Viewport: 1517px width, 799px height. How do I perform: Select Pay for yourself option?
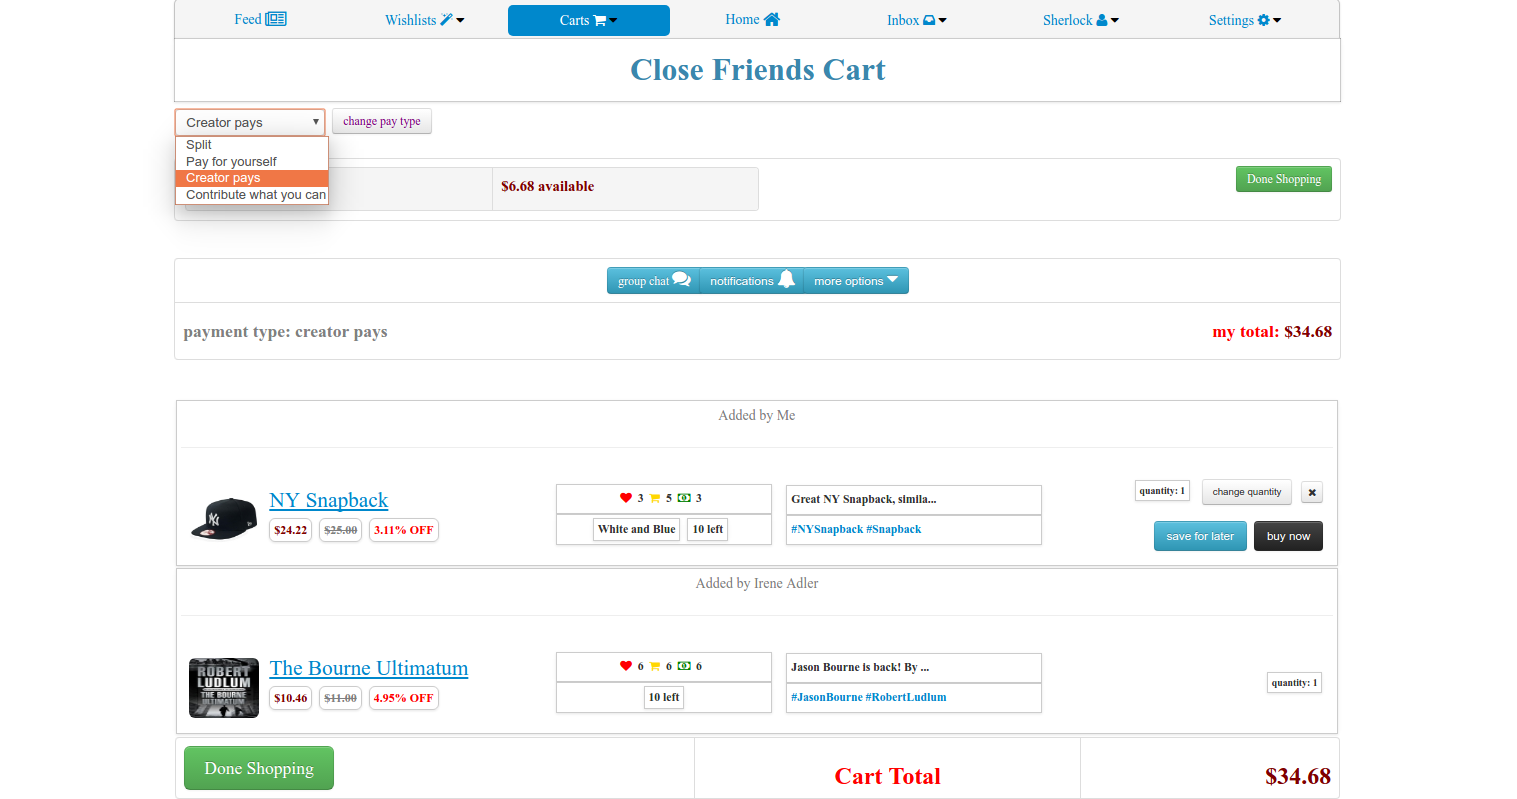coord(231,162)
